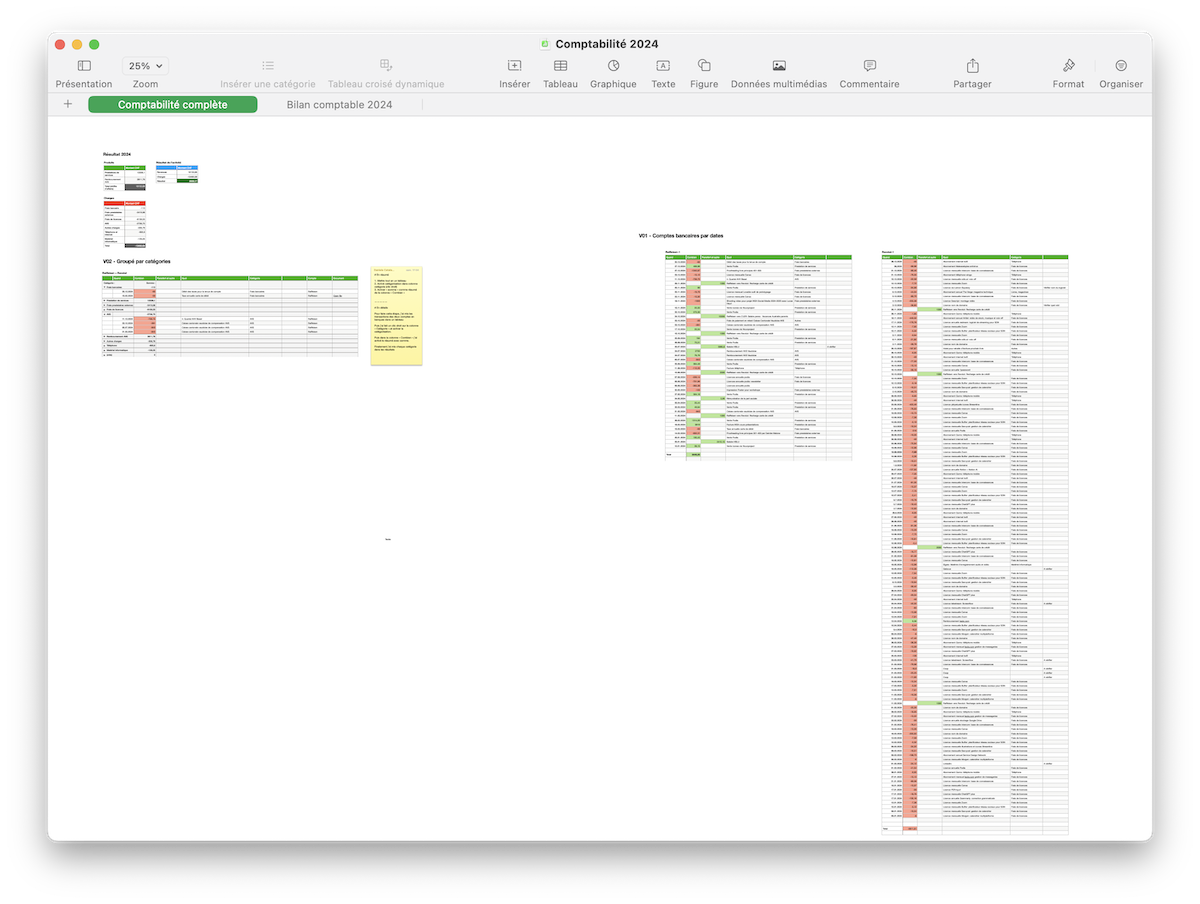The height and width of the screenshot is (904, 1200).
Task: Collapse the Frais bancaires category group
Action: pyautogui.click(x=105, y=286)
